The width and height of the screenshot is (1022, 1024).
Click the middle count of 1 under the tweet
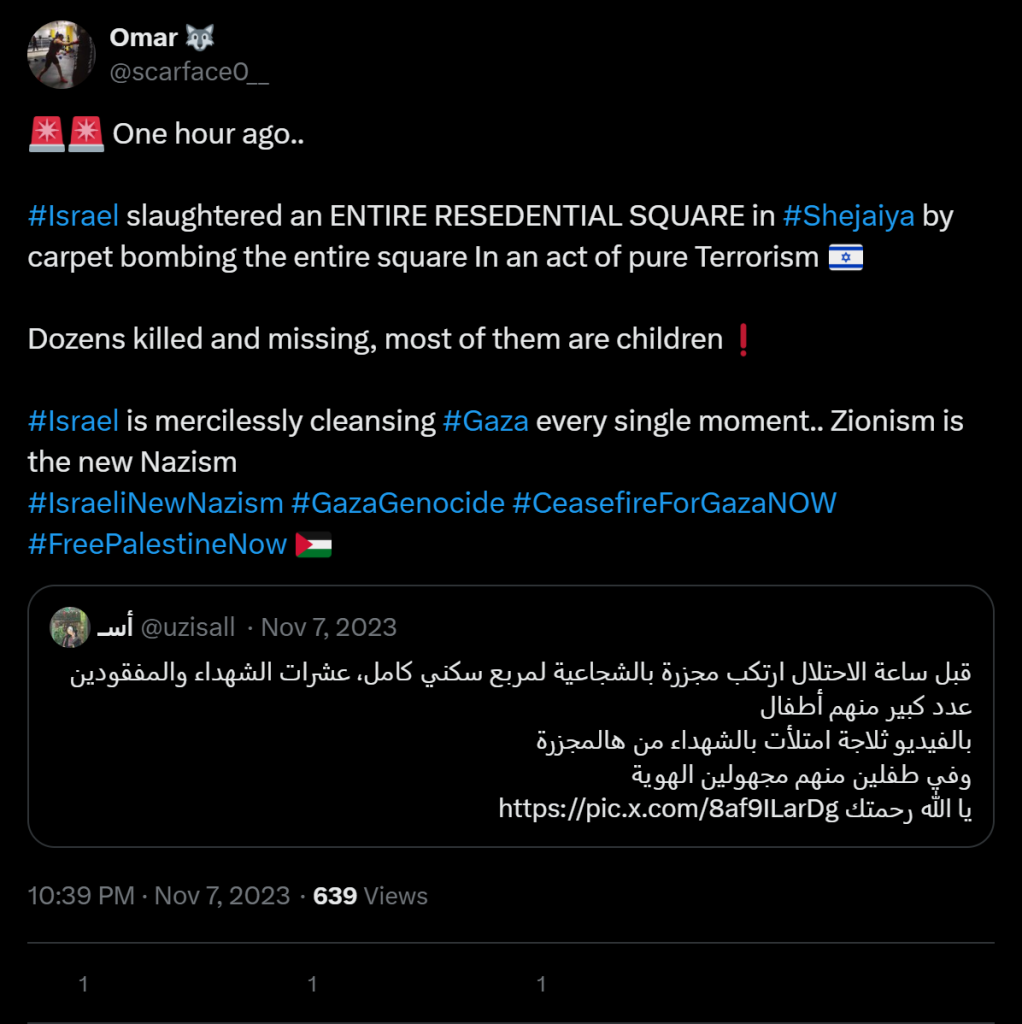point(312,984)
